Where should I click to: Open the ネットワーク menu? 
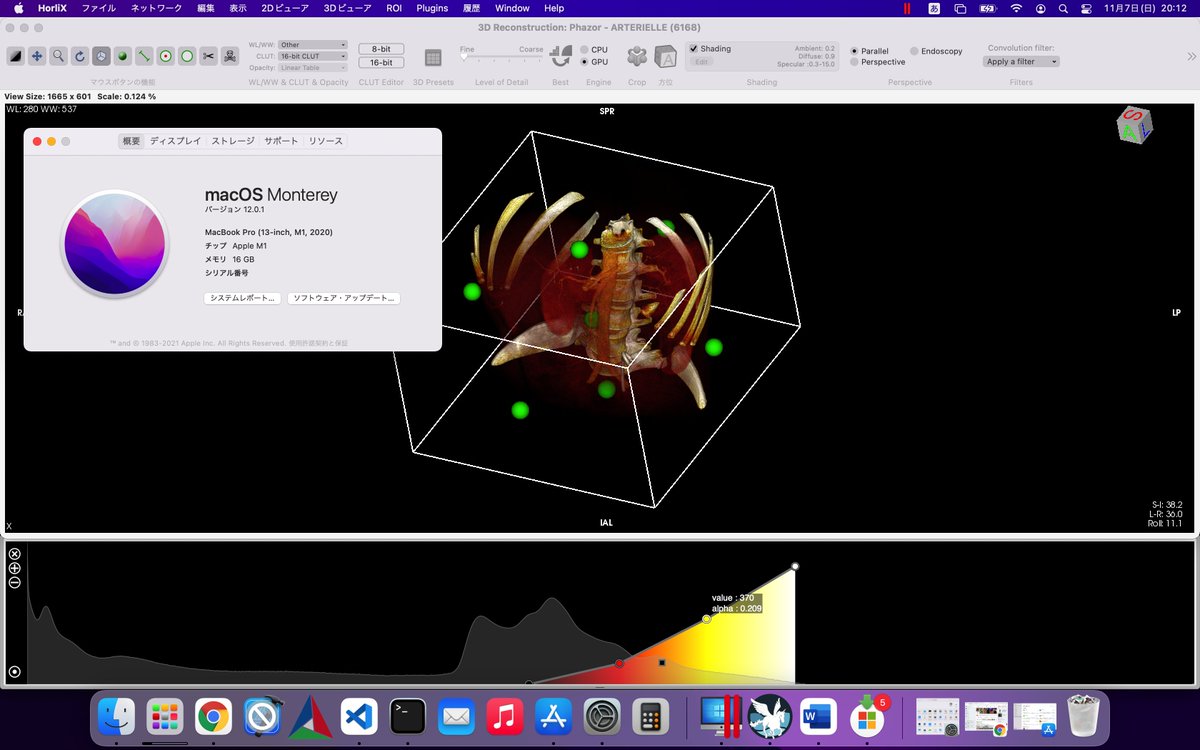point(156,8)
